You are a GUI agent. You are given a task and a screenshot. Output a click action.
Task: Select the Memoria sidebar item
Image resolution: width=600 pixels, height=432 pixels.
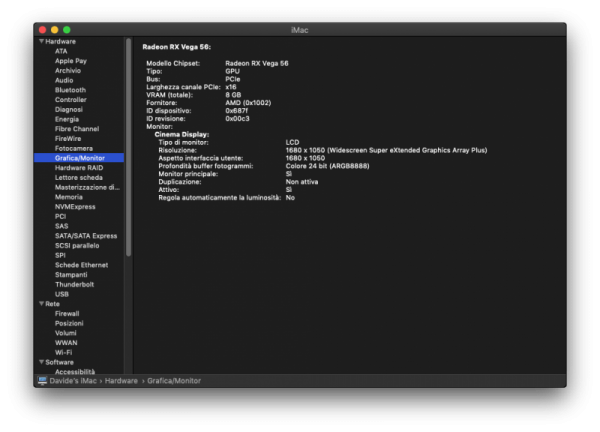pos(69,197)
